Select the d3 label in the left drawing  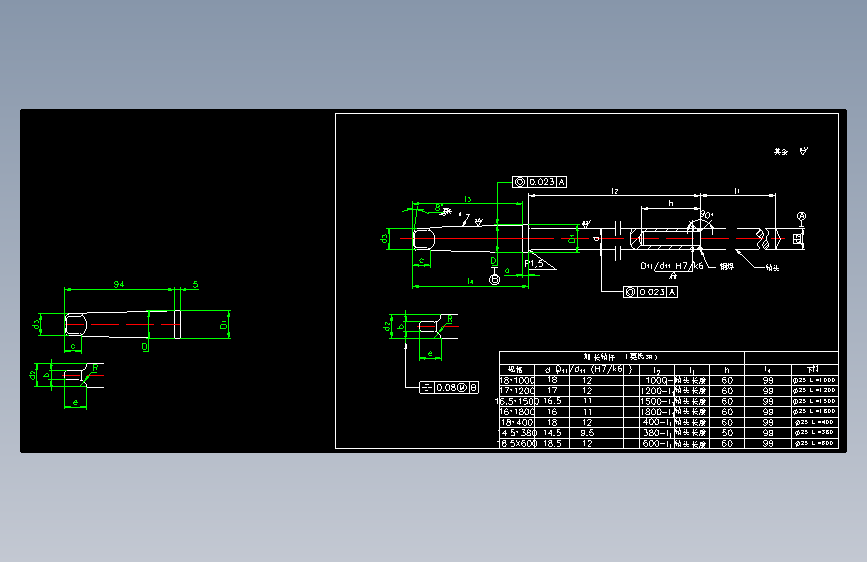click(x=36, y=324)
